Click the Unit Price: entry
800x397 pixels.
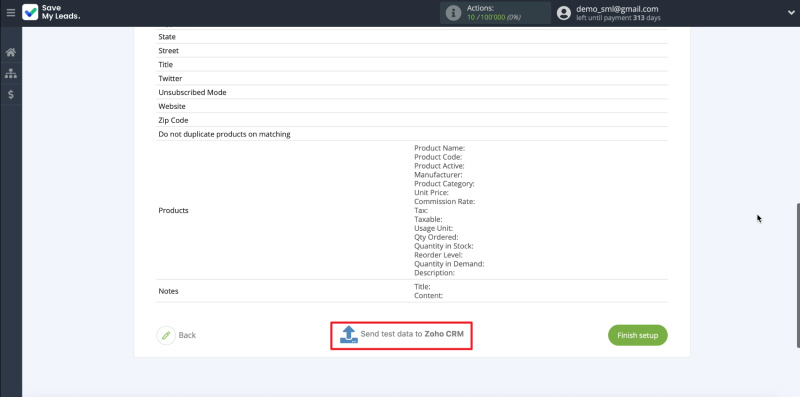click(x=431, y=192)
